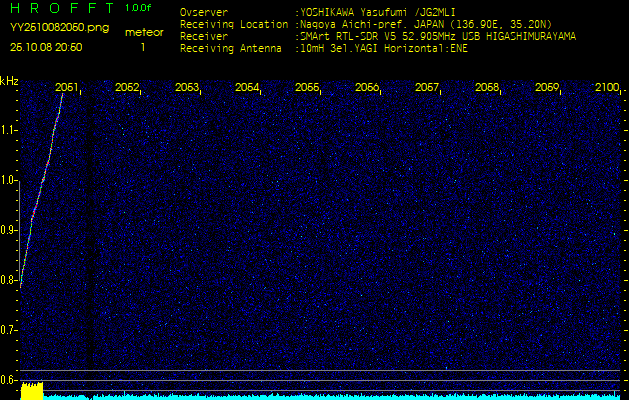The image size is (629, 400).
Task: Click the 0.6 kHz axis label
Action: (x=10, y=379)
